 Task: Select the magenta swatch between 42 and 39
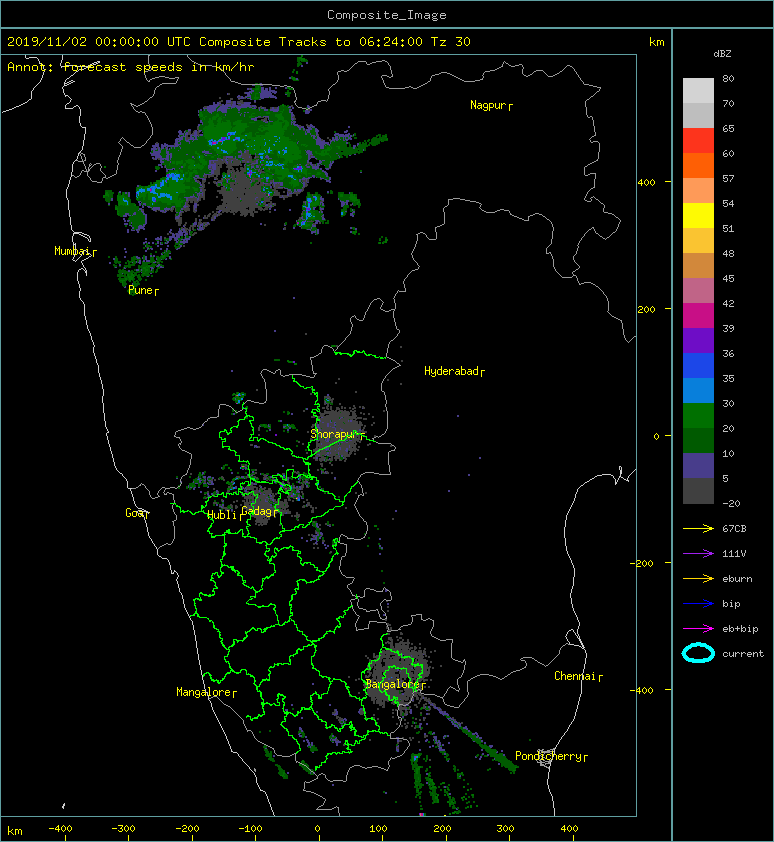(698, 315)
